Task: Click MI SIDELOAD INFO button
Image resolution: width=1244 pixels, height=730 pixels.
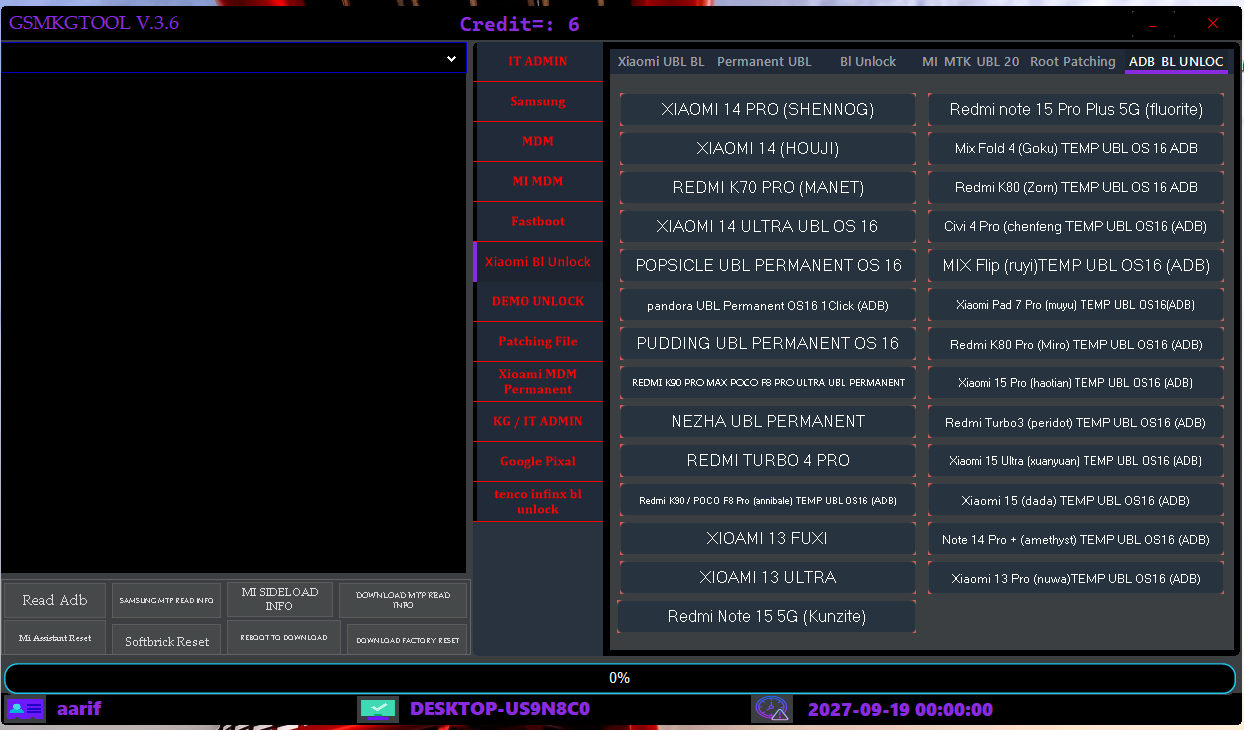Action: 279,599
